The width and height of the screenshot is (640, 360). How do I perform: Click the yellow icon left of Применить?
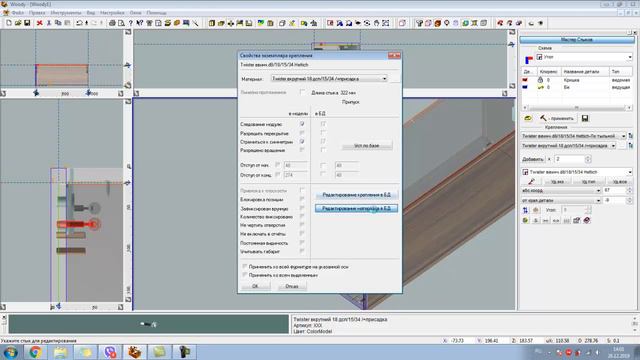[528, 118]
